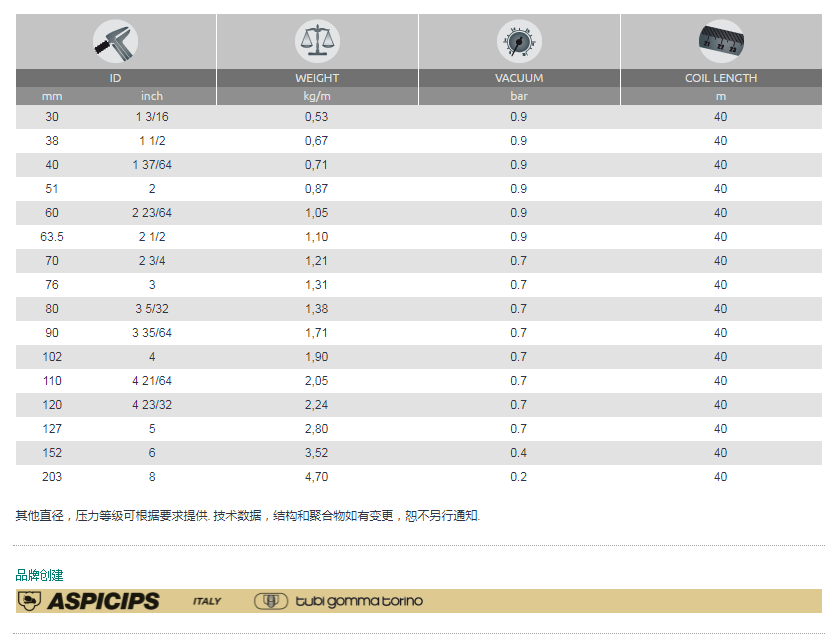
Task: Click the vacuum gauge icon in the header
Action: [x=518, y=38]
